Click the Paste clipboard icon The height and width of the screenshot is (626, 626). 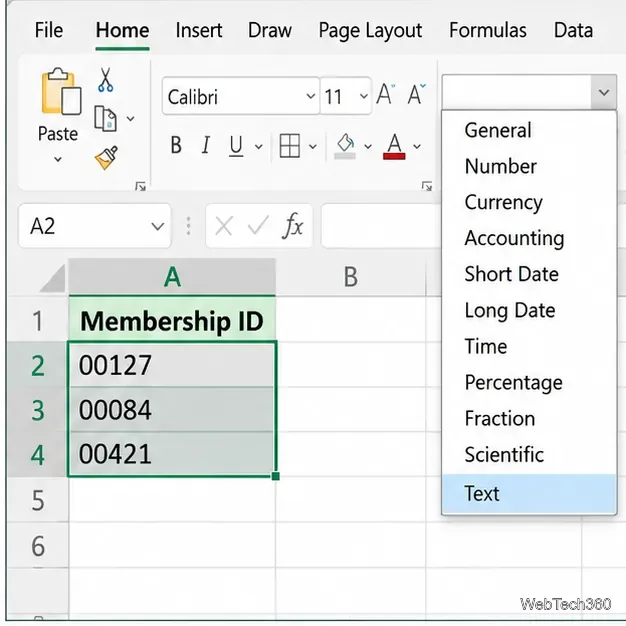pyautogui.click(x=61, y=91)
